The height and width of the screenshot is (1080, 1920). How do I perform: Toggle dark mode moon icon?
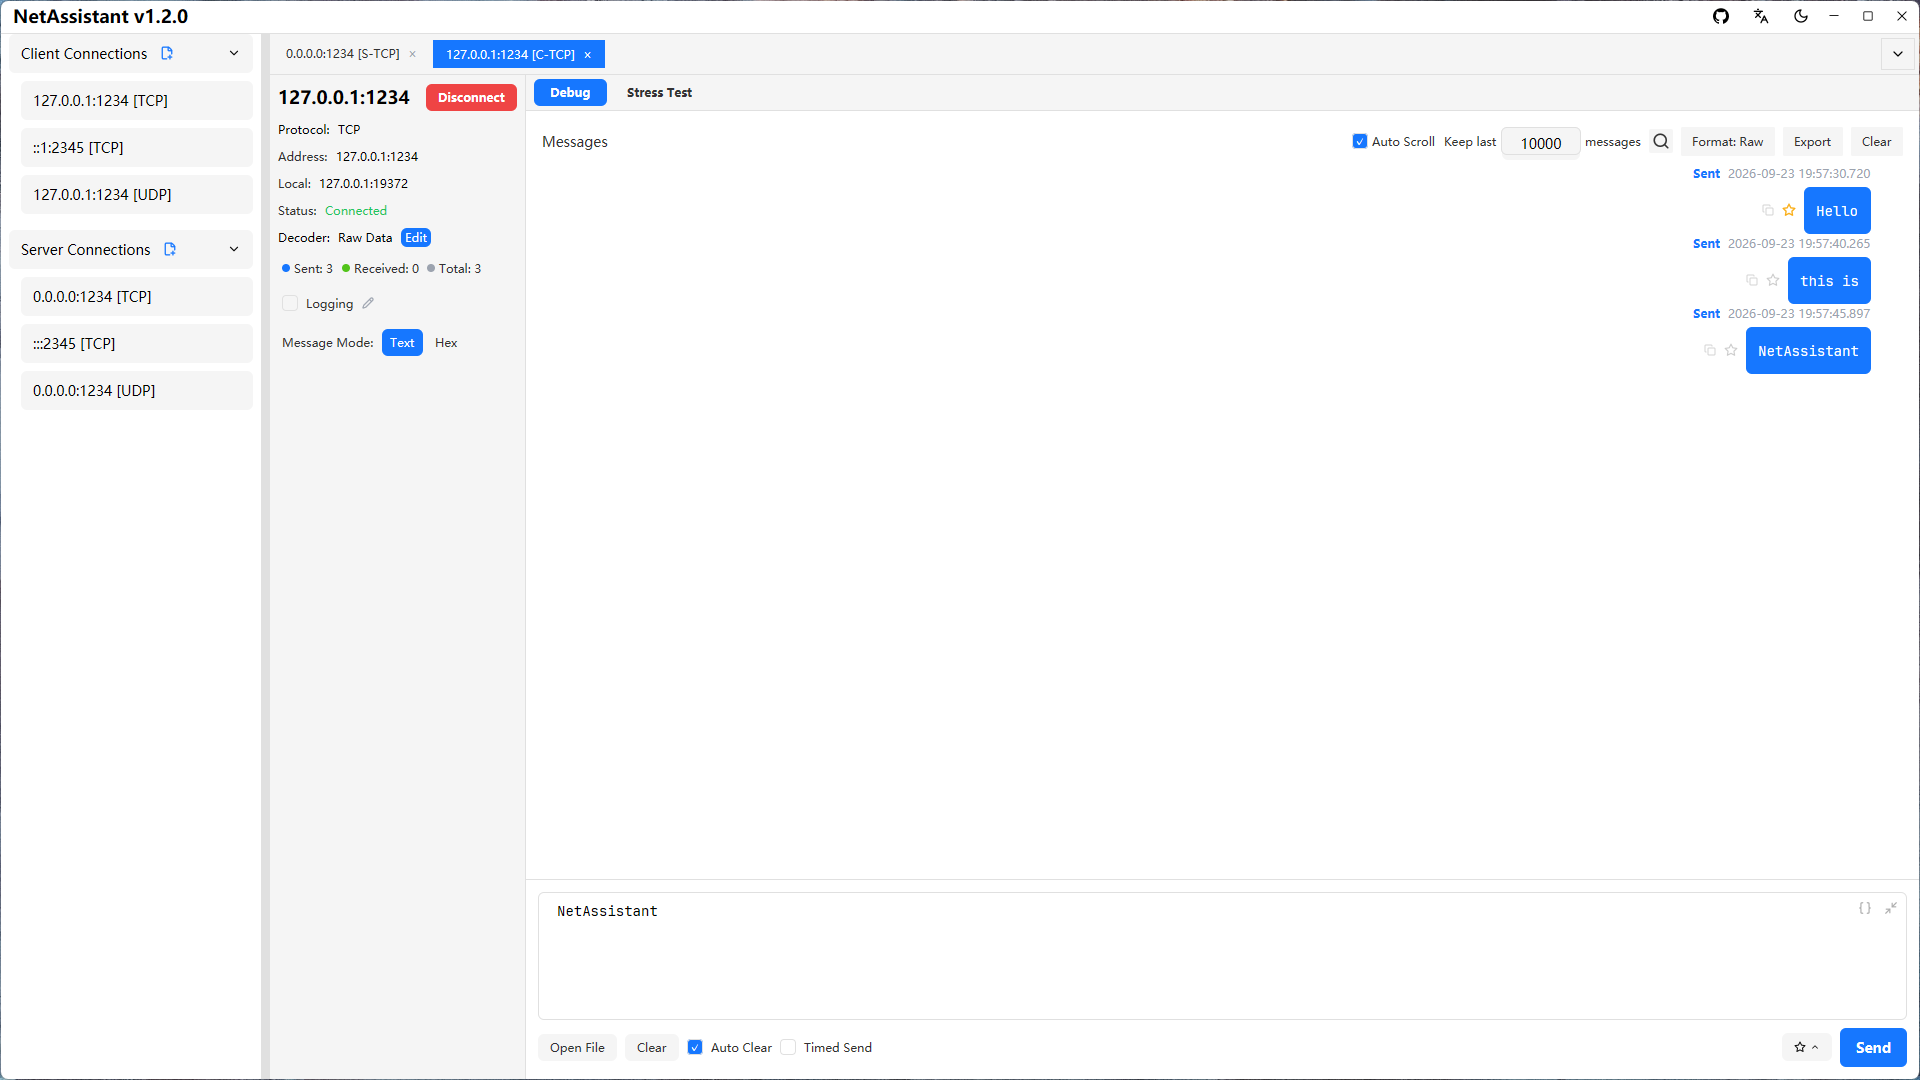1801,16
